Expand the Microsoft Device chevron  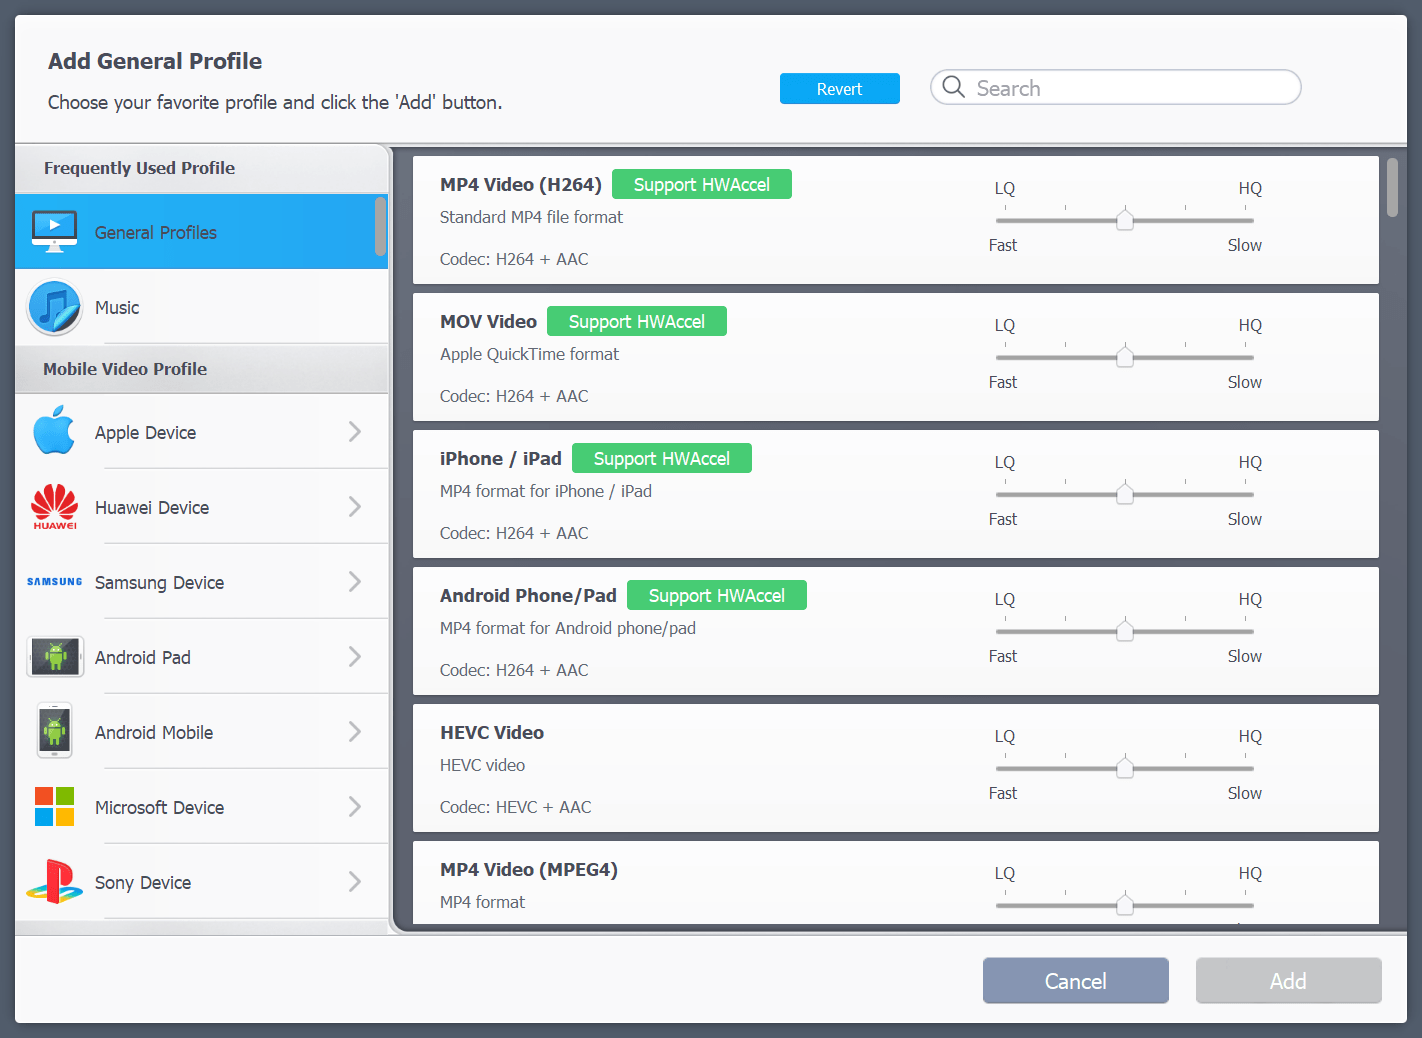355,806
